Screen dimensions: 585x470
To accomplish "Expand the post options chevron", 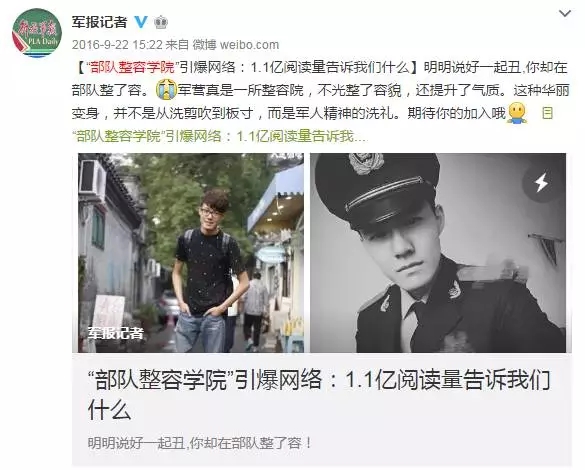I will point(565,14).
